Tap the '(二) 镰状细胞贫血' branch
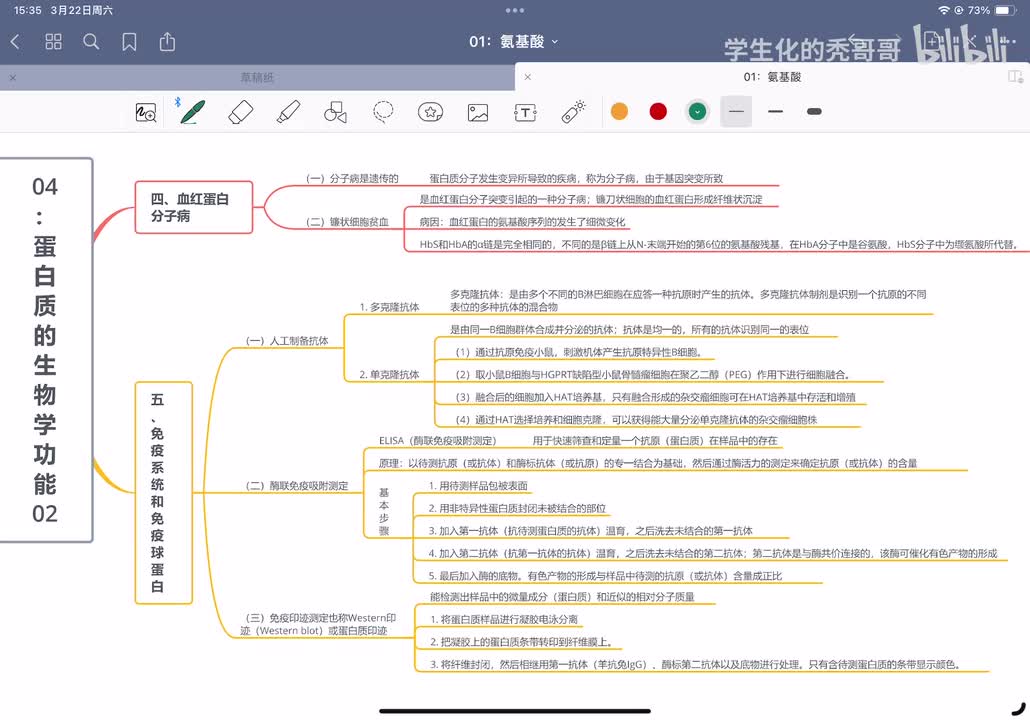This screenshot has width=1030, height=720. coord(347,222)
